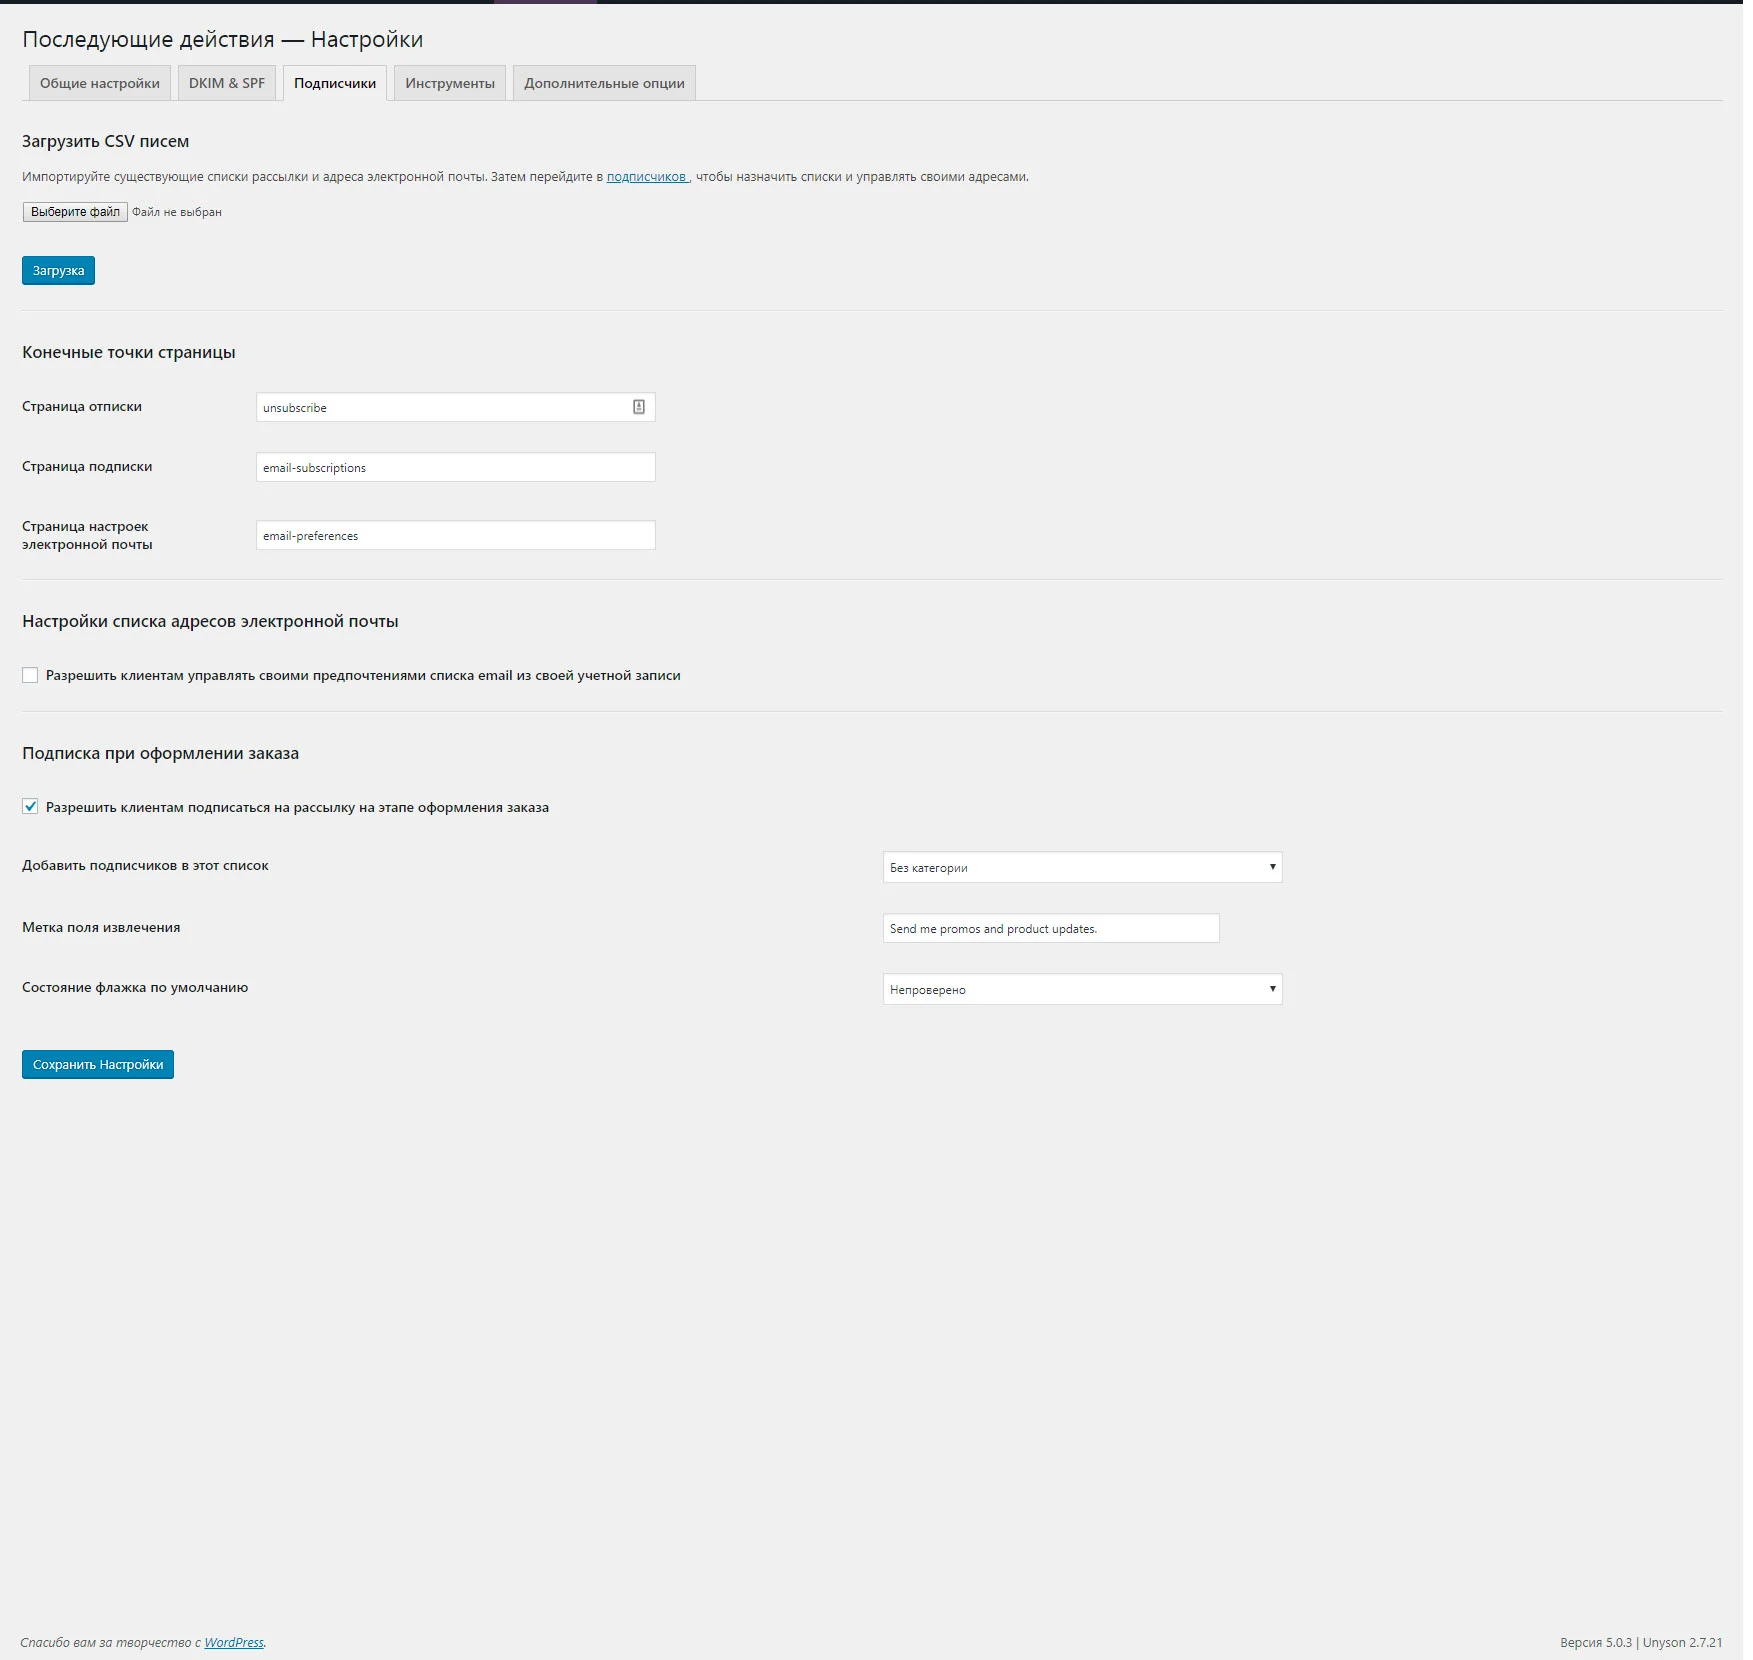Viewport: 1753px width, 1660px height.
Task: Open the 'Без категории' subscriber list dropdown
Action: [x=1082, y=867]
